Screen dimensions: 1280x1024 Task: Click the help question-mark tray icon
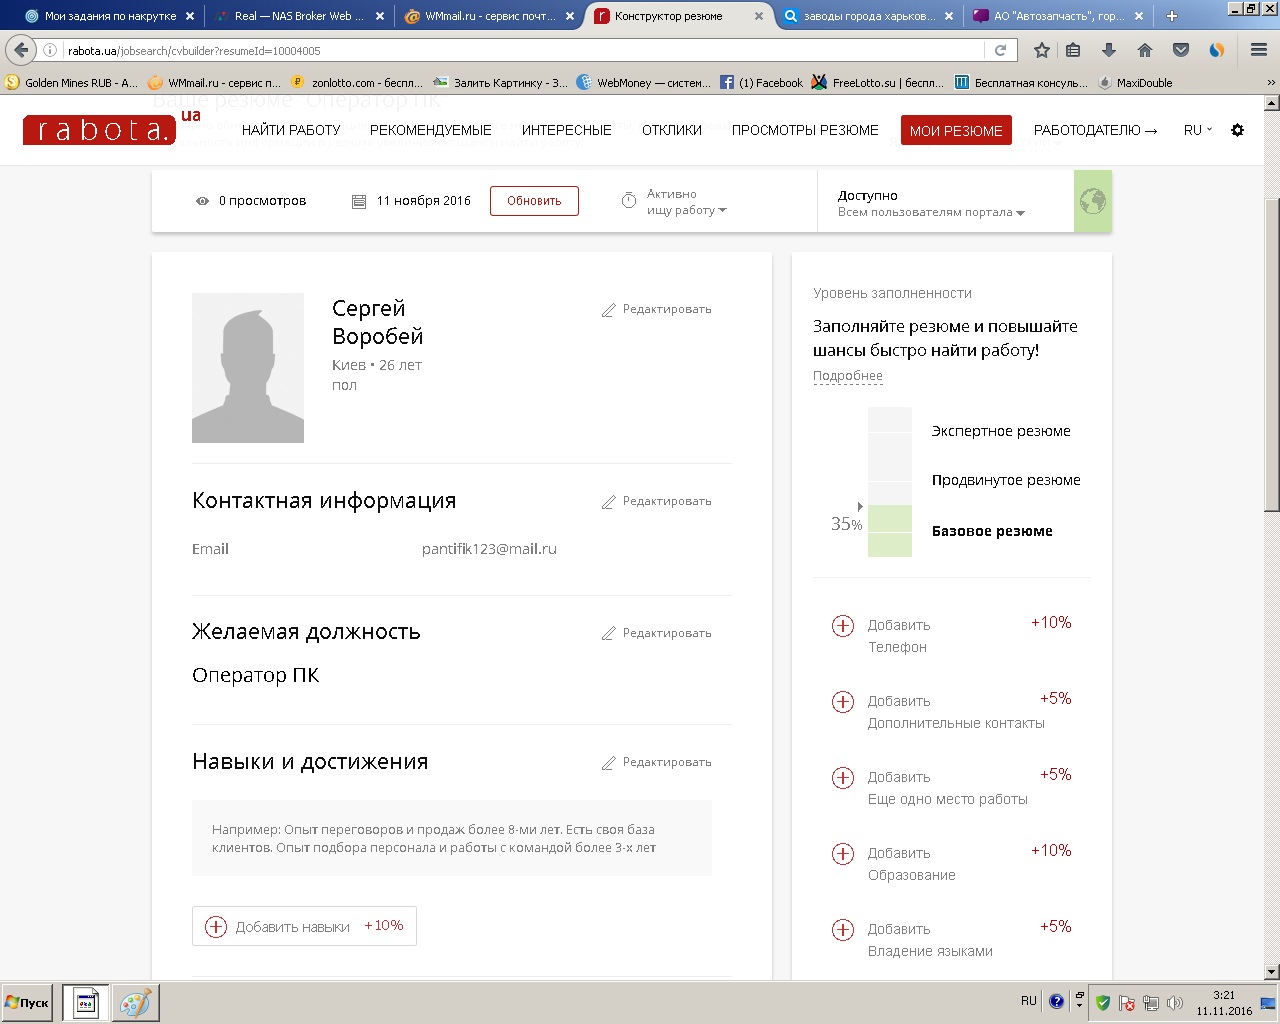point(1056,1001)
